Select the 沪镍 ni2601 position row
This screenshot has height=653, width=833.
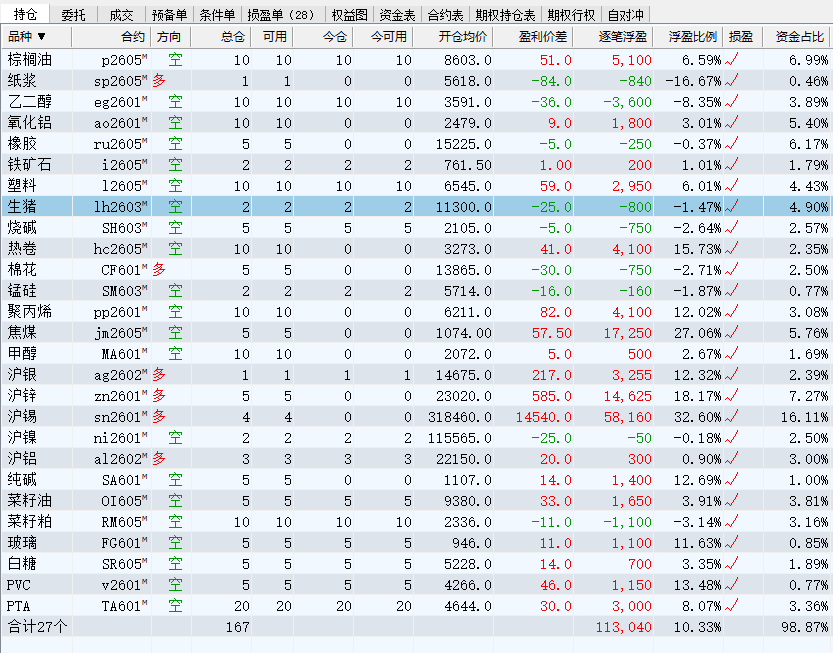coord(400,438)
